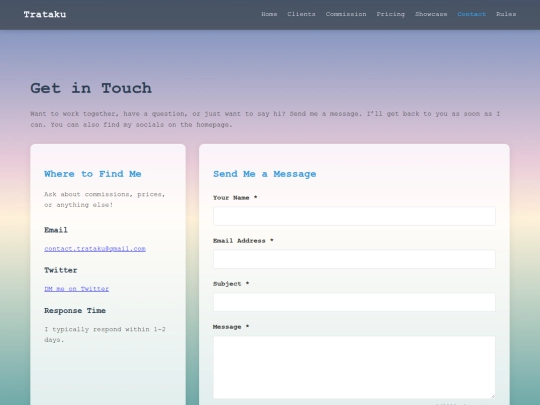View the Pricing page
This screenshot has width=540, height=405.
[x=390, y=14]
